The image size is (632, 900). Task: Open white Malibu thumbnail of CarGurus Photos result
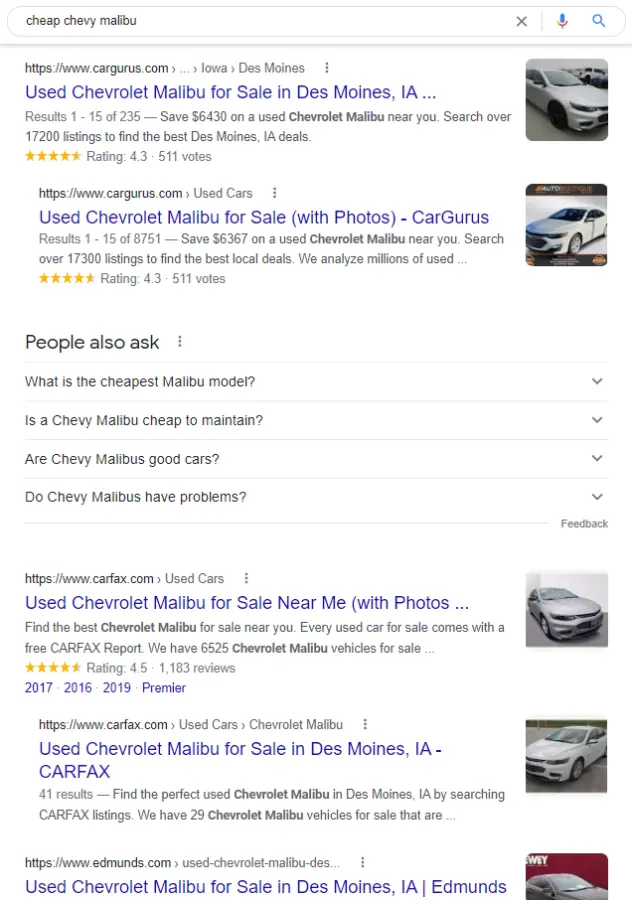click(x=566, y=225)
